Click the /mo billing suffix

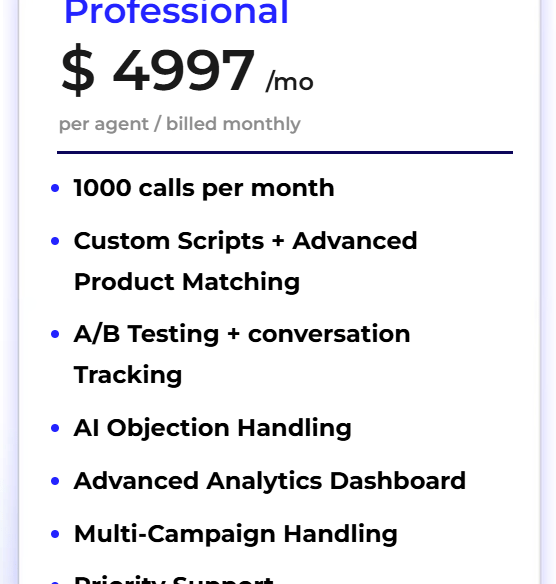(290, 81)
